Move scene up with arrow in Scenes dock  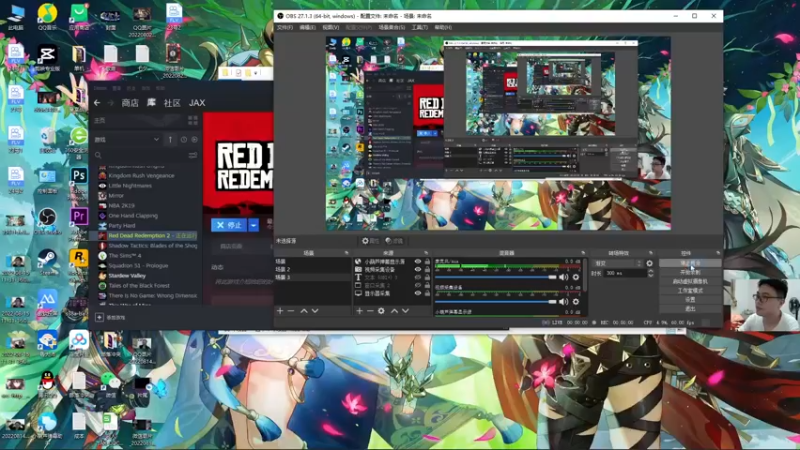coord(304,311)
